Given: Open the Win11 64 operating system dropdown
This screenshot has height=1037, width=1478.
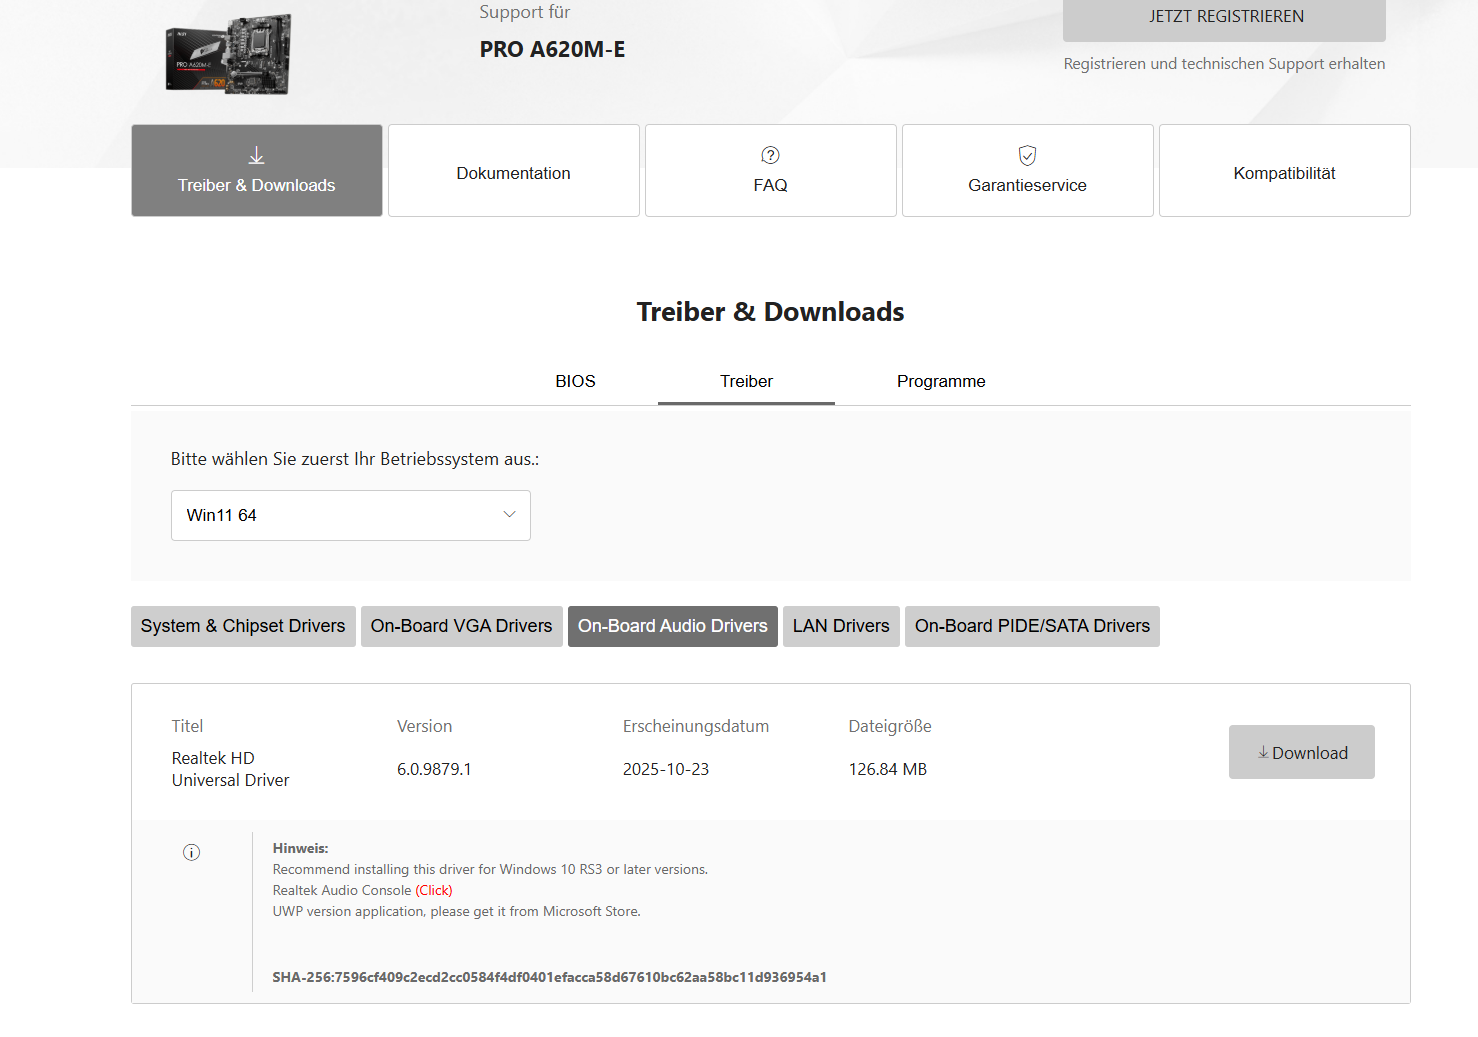Looking at the screenshot, I should tap(351, 515).
